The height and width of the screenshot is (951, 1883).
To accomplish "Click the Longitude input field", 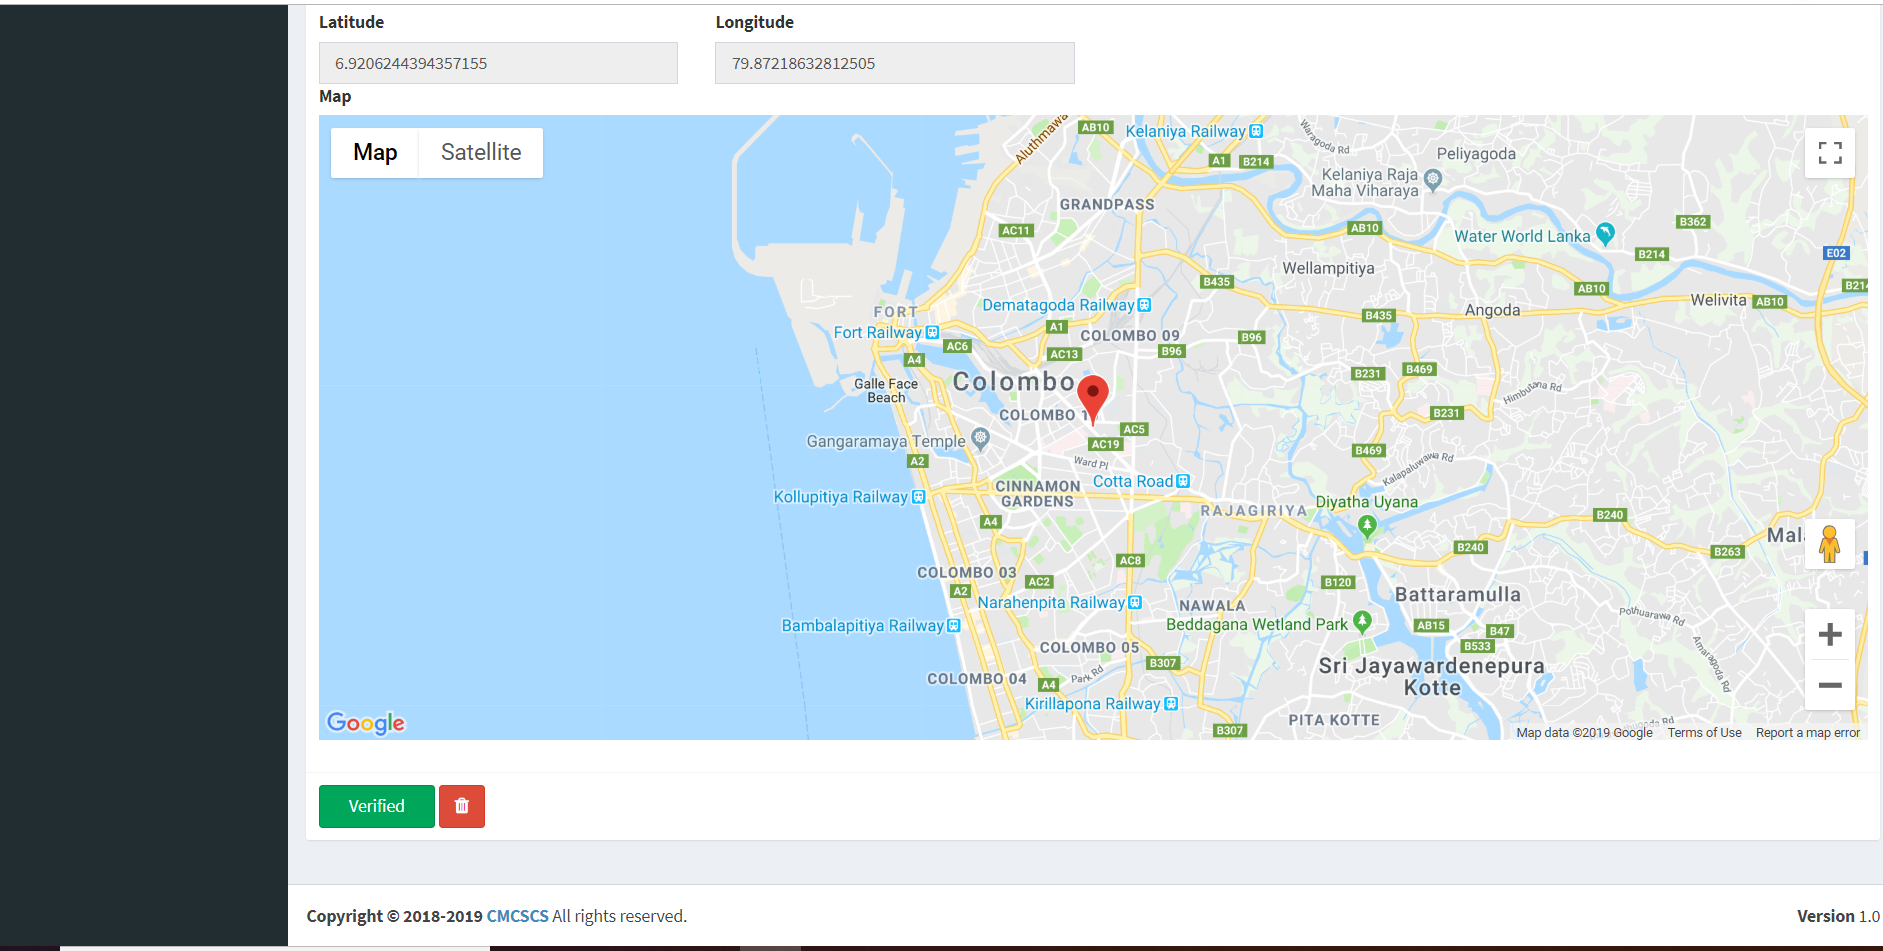I will pyautogui.click(x=895, y=63).
